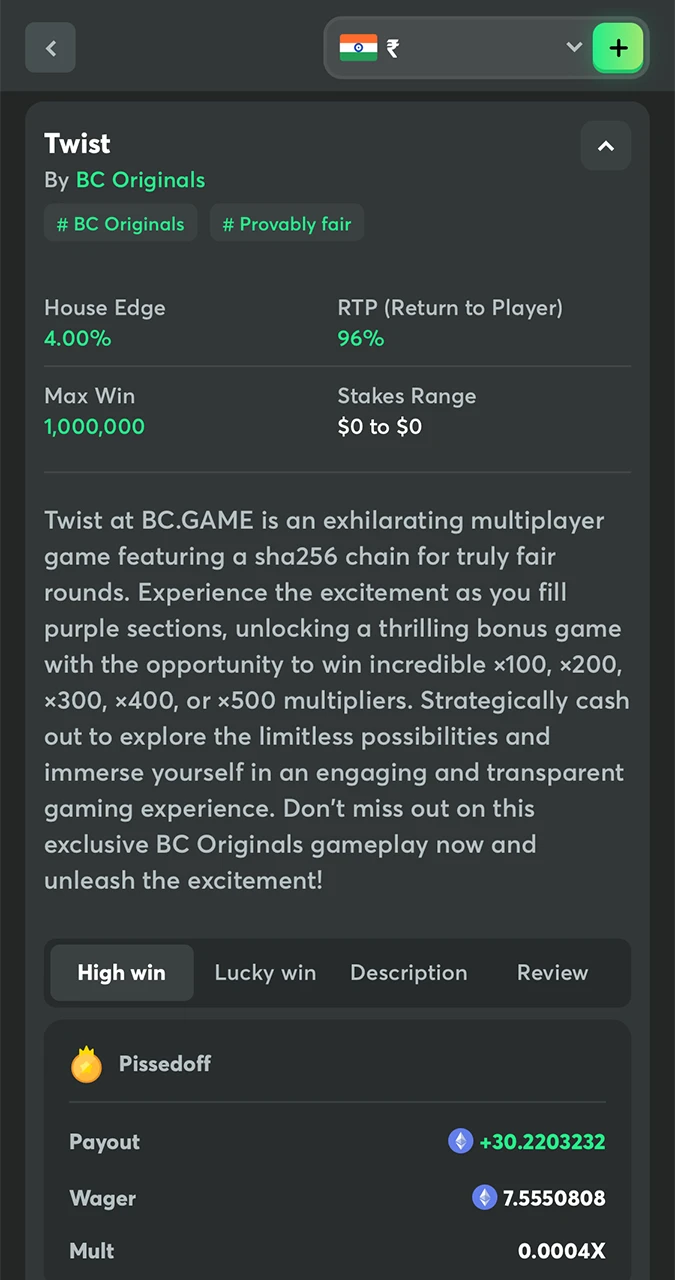Switch to the Description tab
Screen dimensions: 675x1280
pos(408,972)
